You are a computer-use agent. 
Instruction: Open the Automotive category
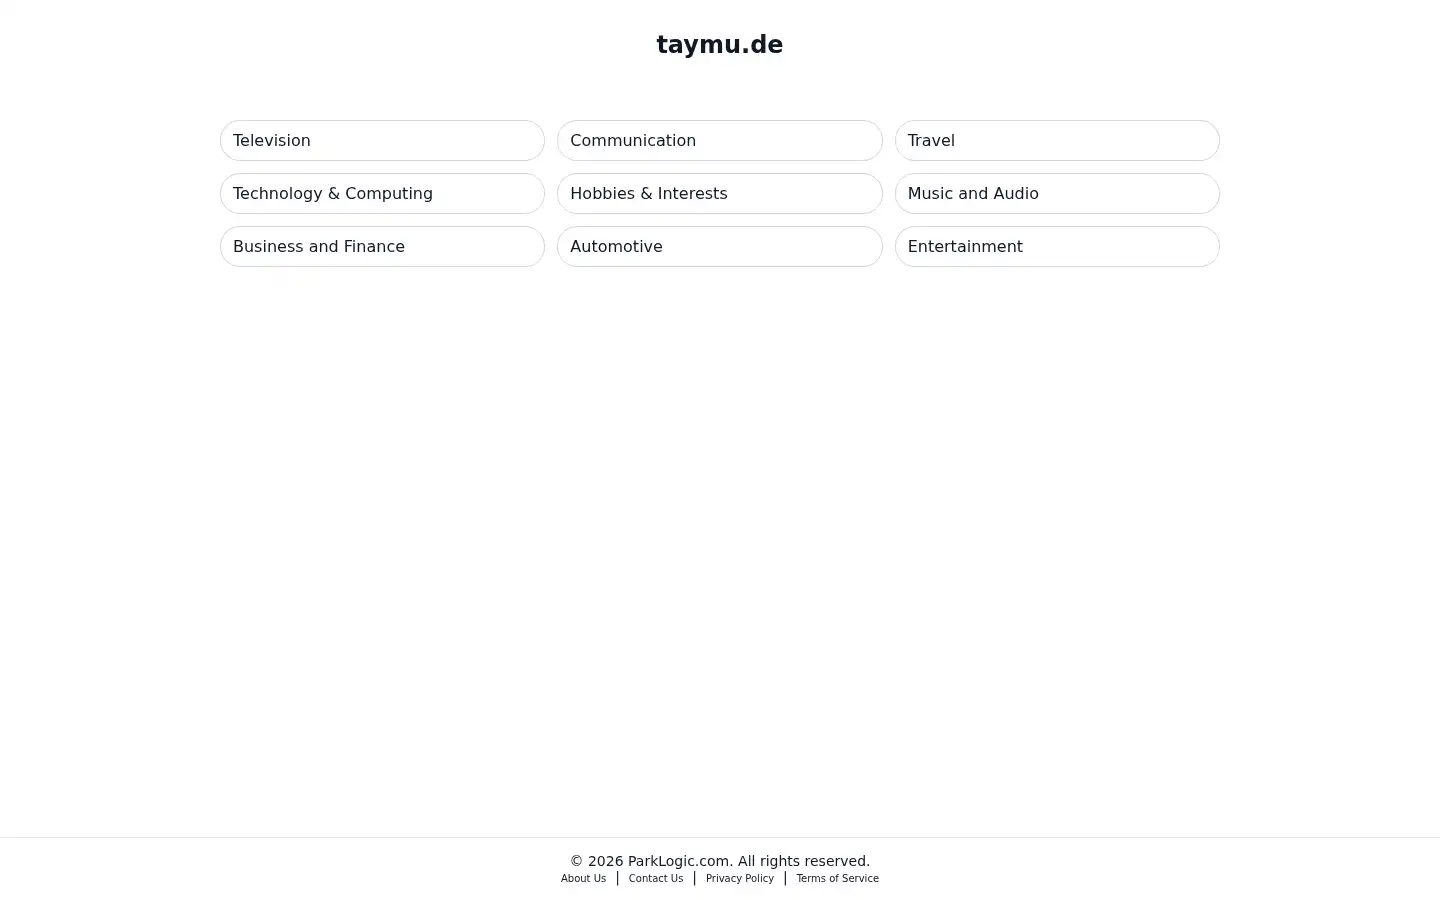click(719, 246)
